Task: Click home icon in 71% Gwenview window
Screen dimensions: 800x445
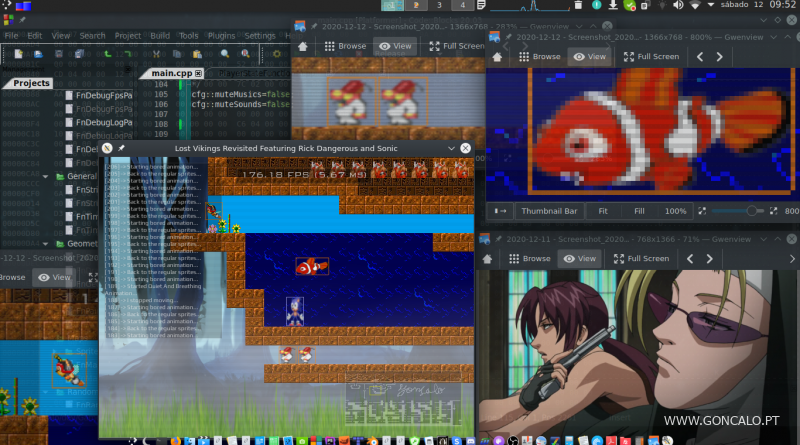Action: click(487, 259)
